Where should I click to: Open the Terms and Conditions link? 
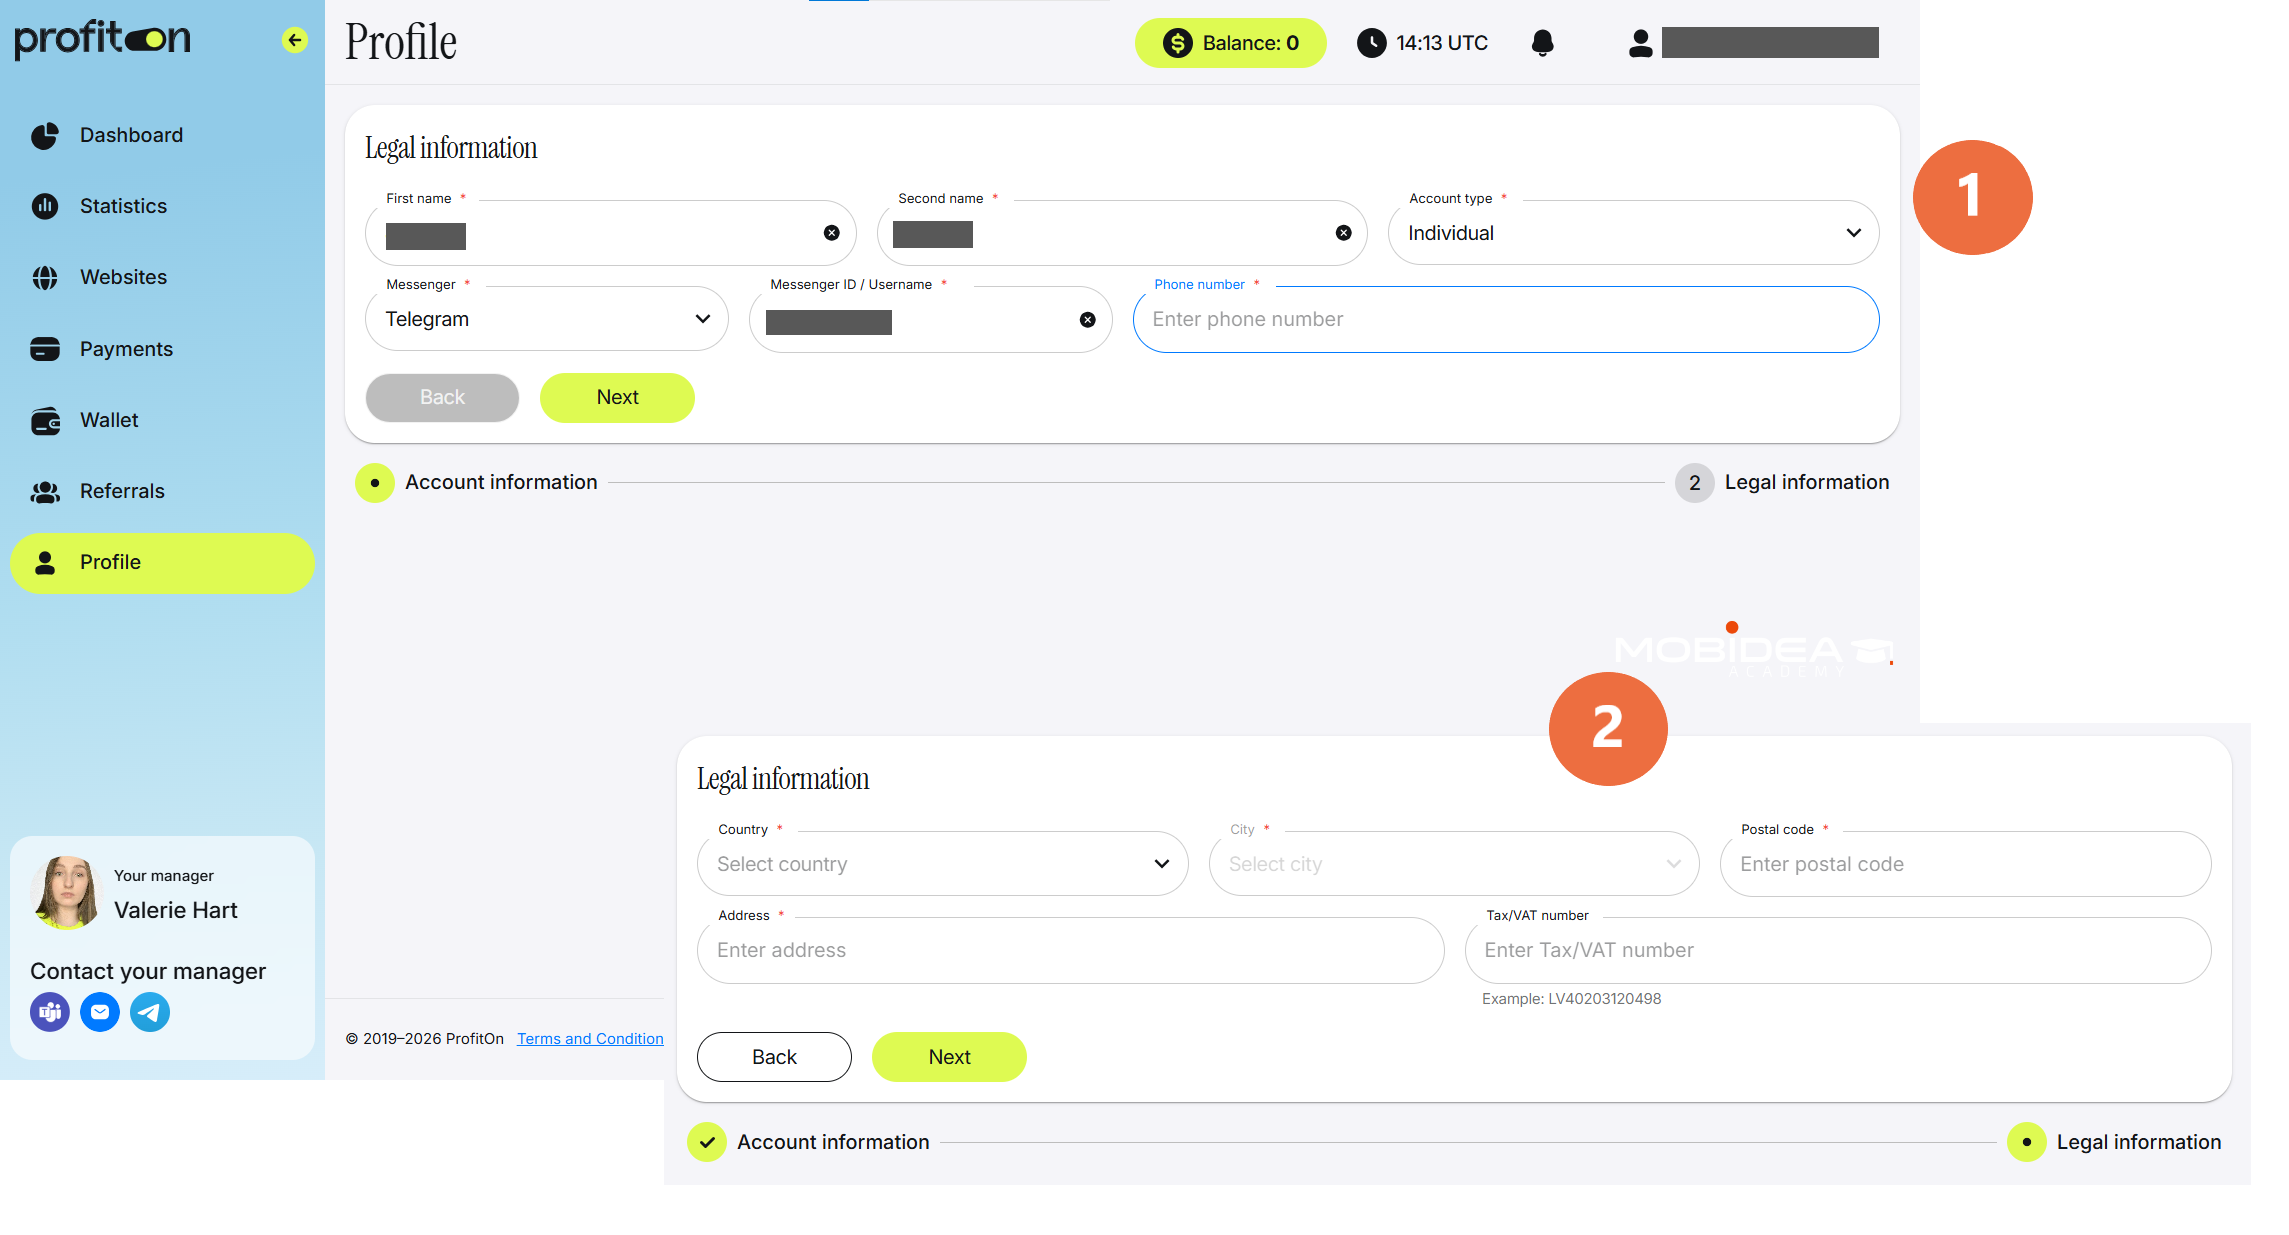point(589,1038)
